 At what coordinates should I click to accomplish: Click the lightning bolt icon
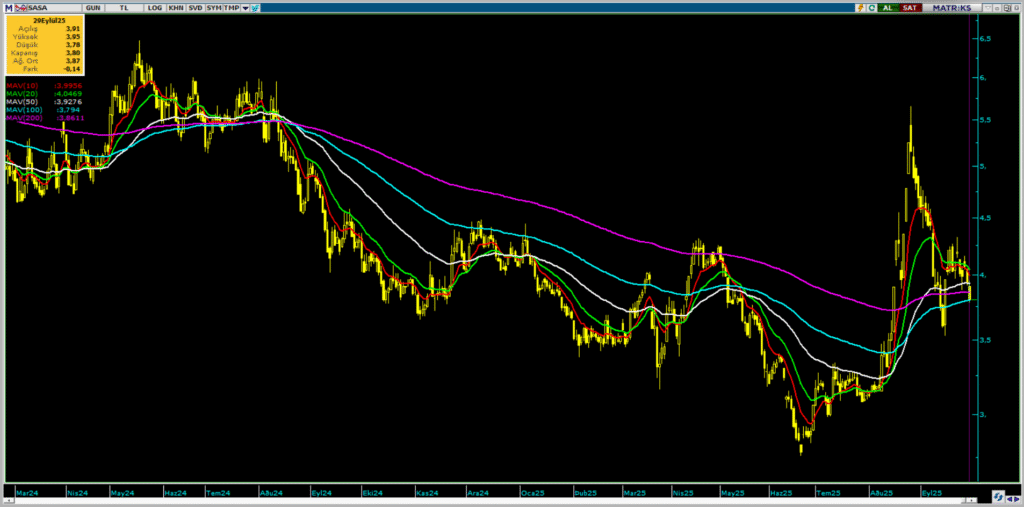pyautogui.click(x=861, y=7)
